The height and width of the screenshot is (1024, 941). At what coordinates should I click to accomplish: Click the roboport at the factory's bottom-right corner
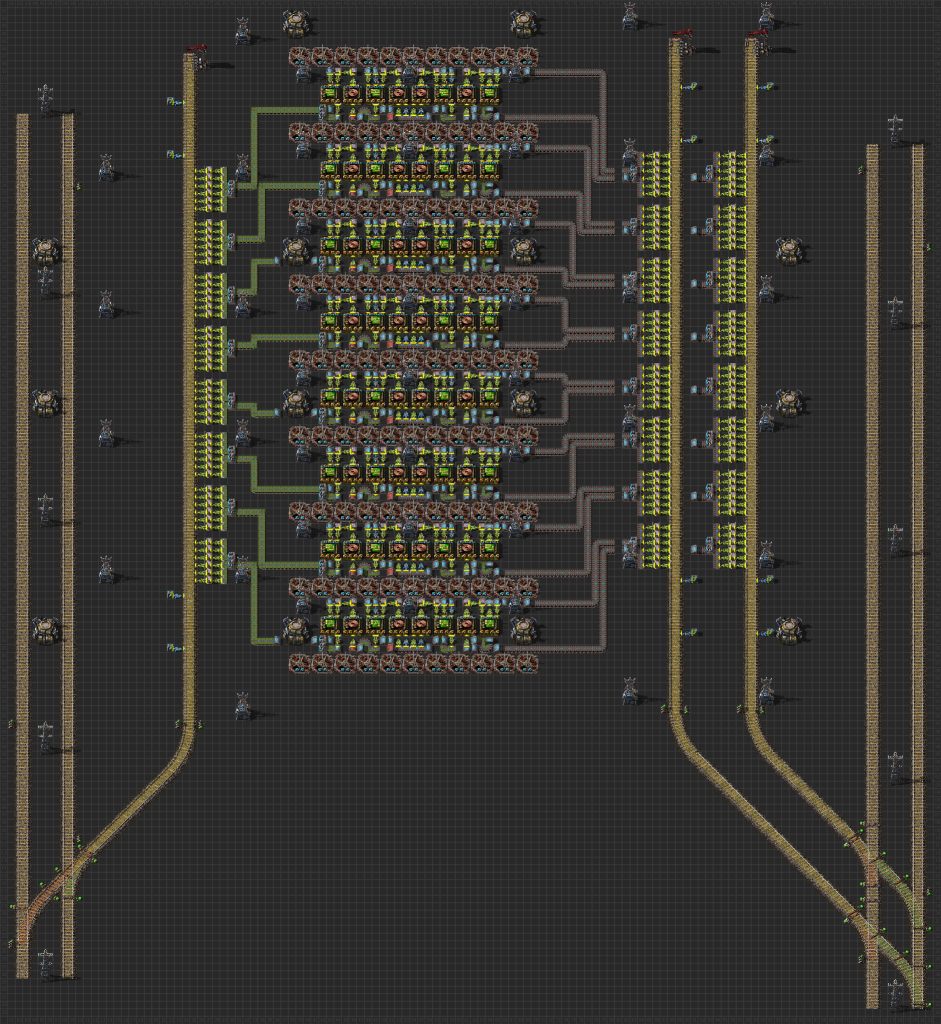click(523, 630)
